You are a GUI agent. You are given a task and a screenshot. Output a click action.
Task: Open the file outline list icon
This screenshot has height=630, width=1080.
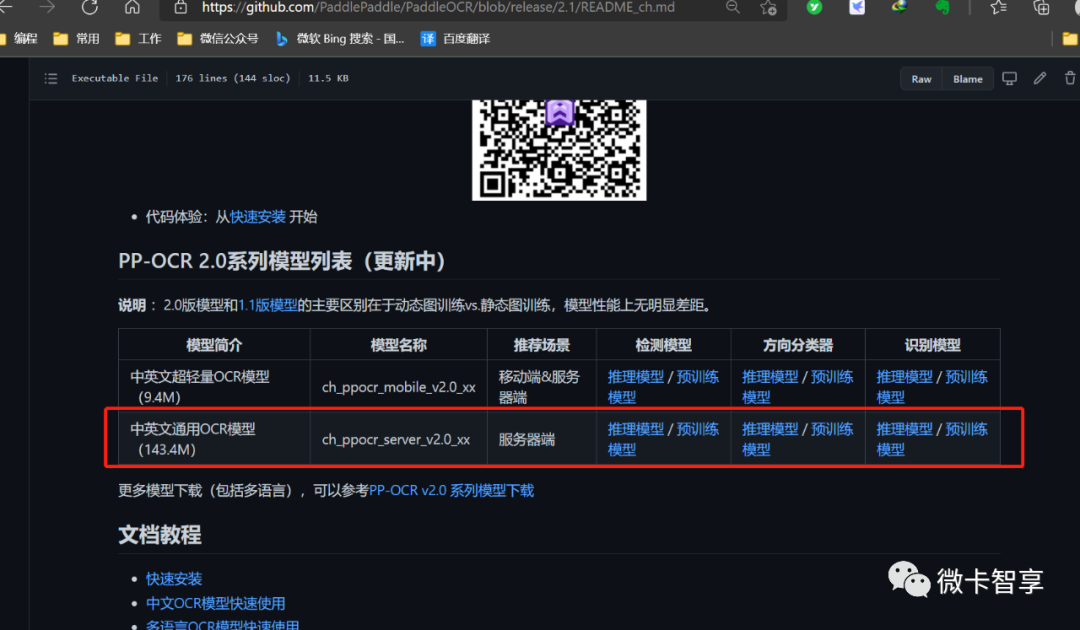pyautogui.click(x=51, y=78)
